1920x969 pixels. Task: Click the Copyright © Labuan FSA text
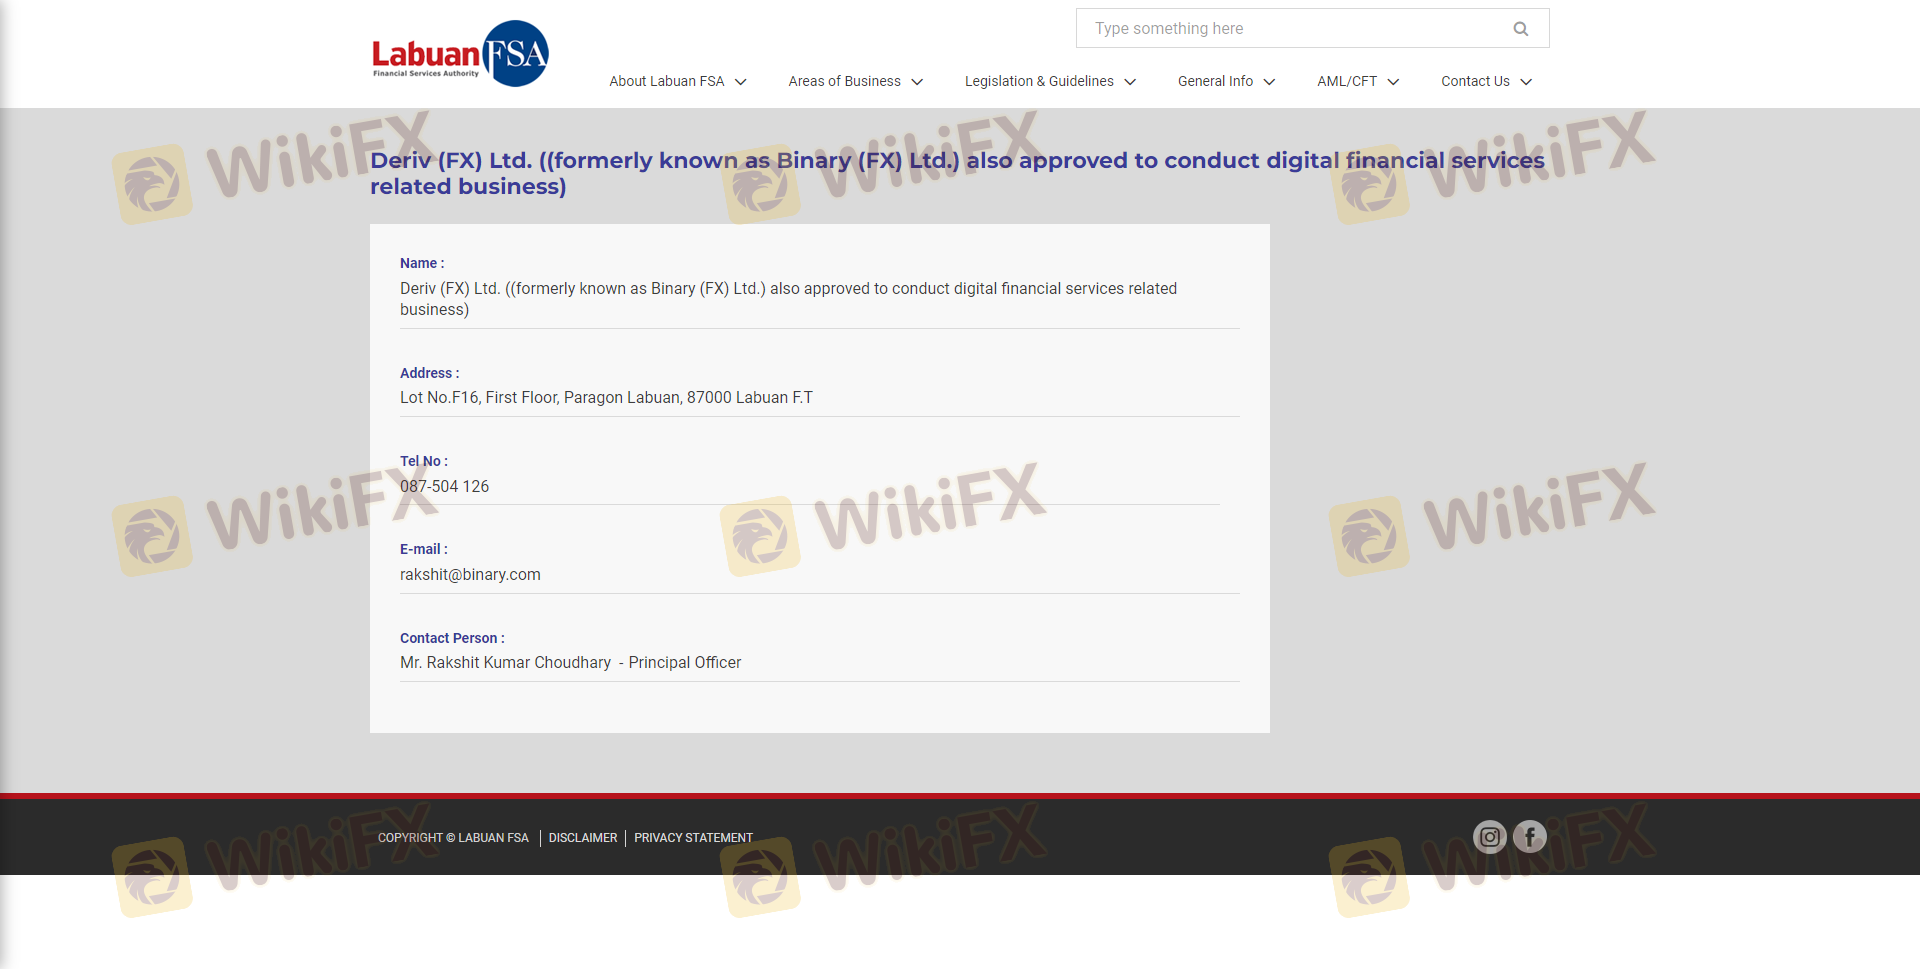[x=453, y=838]
